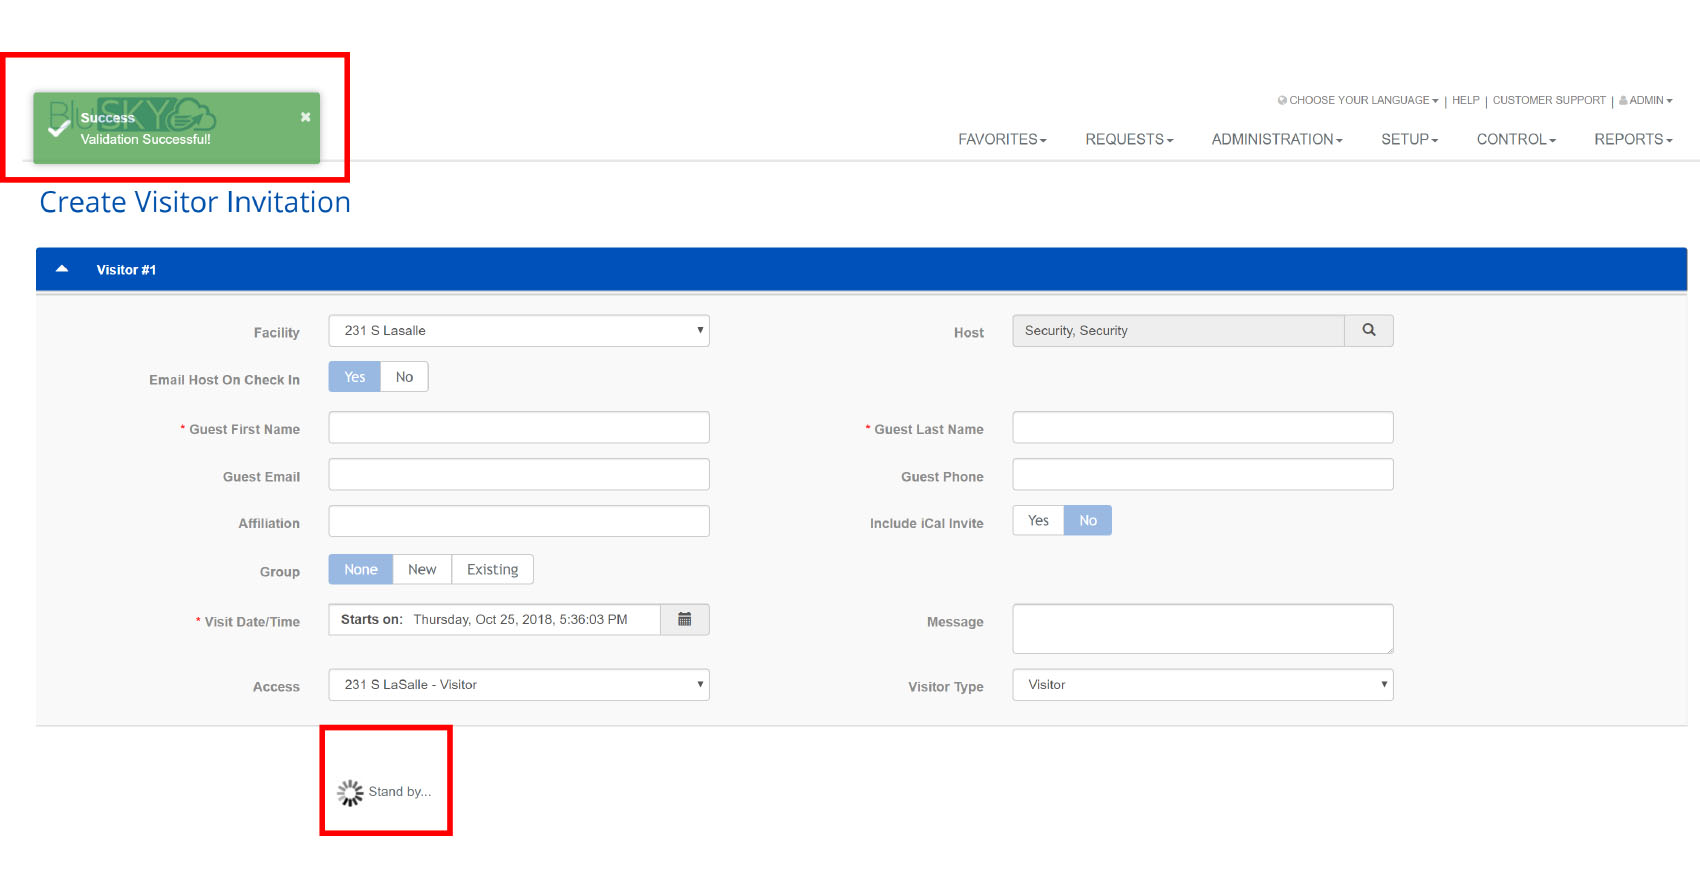Open the Visitor Type dropdown
Screen dimensions: 1700x894
point(1202,685)
